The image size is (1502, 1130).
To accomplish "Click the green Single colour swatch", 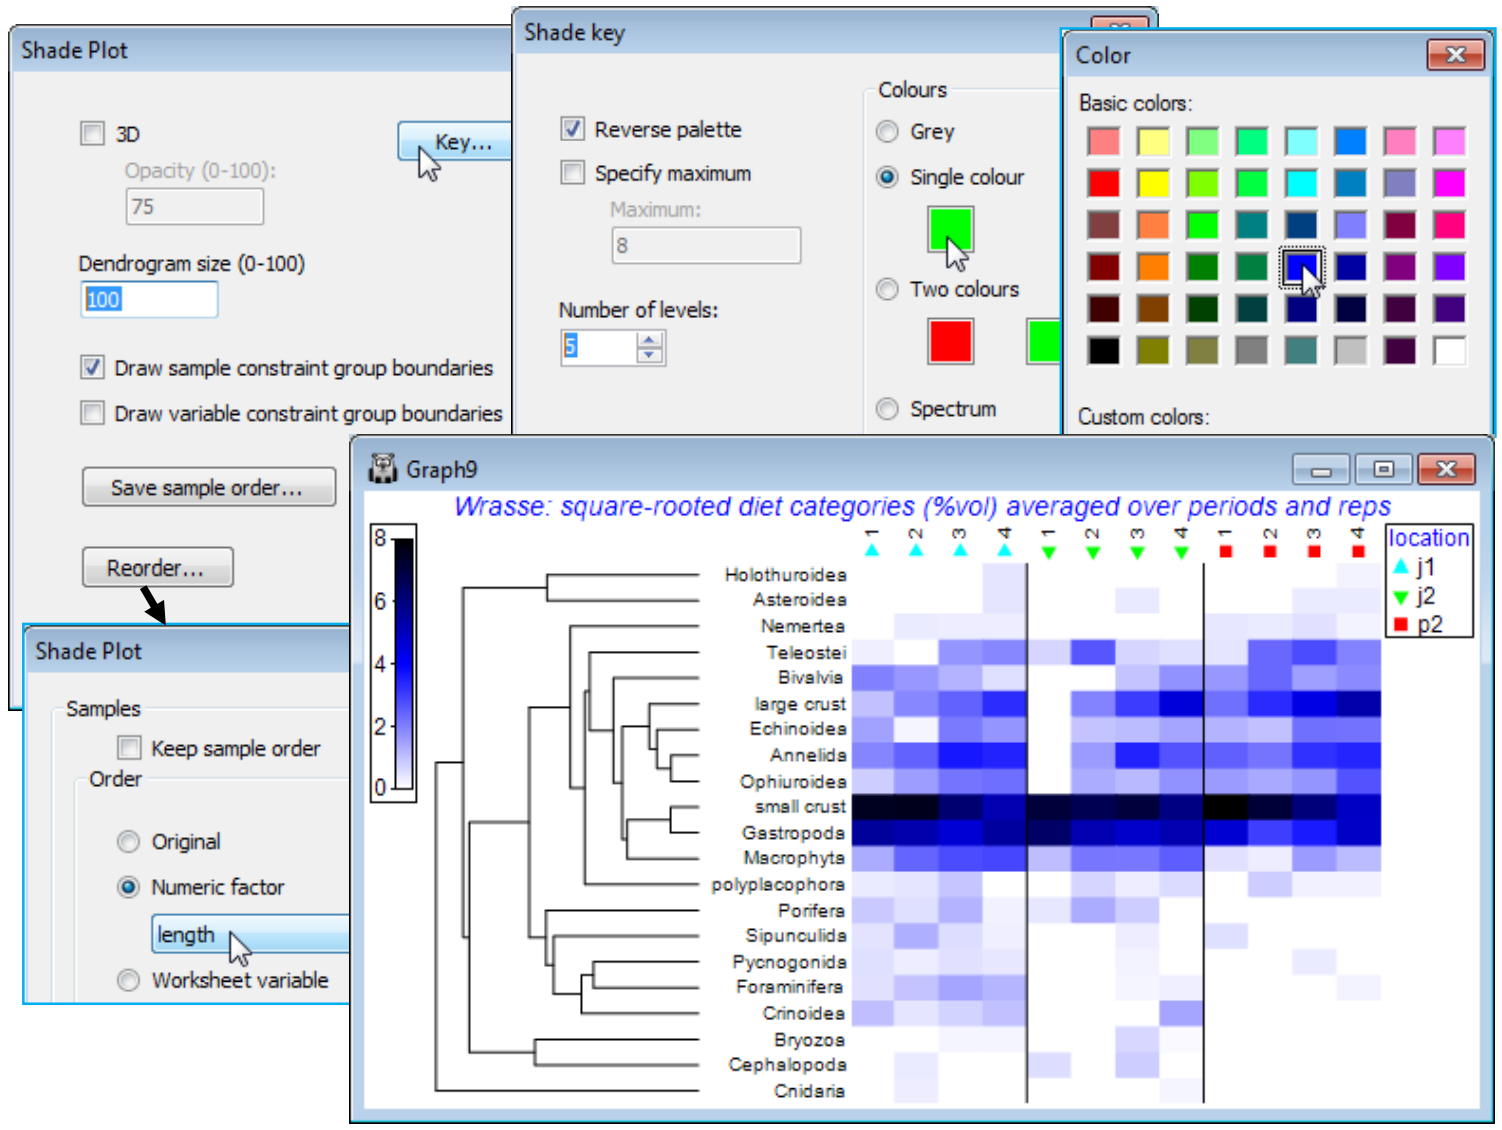I will [950, 228].
